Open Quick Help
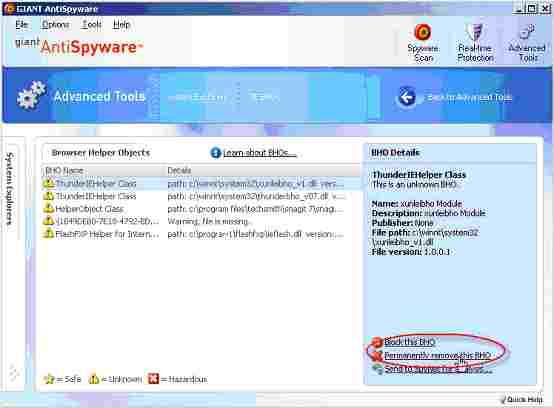554x408 pixels. tap(521, 400)
